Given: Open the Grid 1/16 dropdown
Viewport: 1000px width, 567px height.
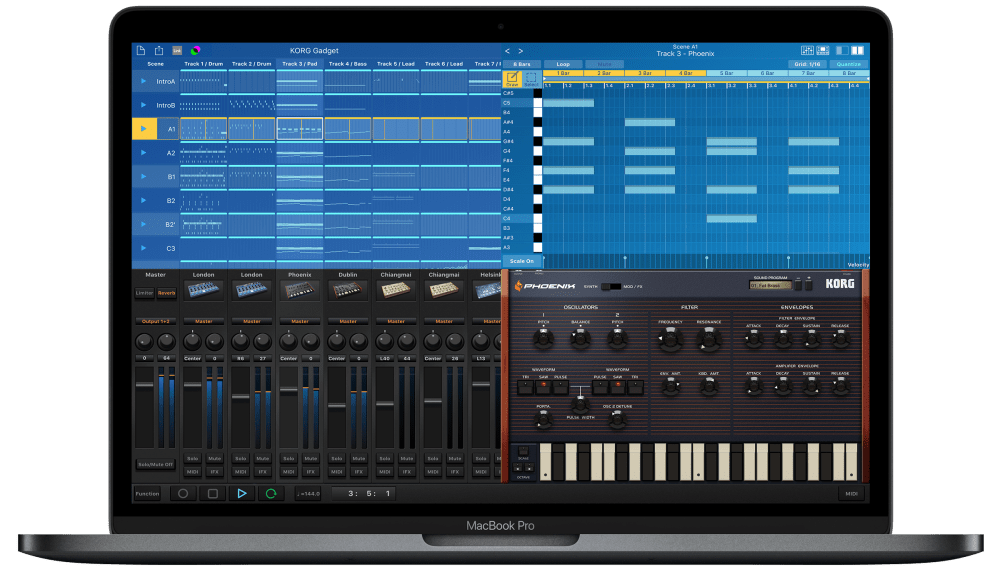Looking at the screenshot, I should pyautogui.click(x=806, y=64).
